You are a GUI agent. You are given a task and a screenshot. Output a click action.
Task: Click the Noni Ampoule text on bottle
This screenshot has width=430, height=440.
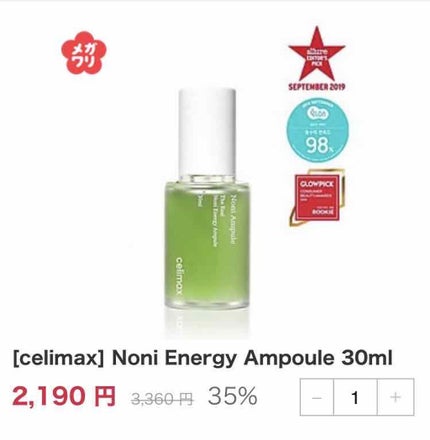[233, 220]
